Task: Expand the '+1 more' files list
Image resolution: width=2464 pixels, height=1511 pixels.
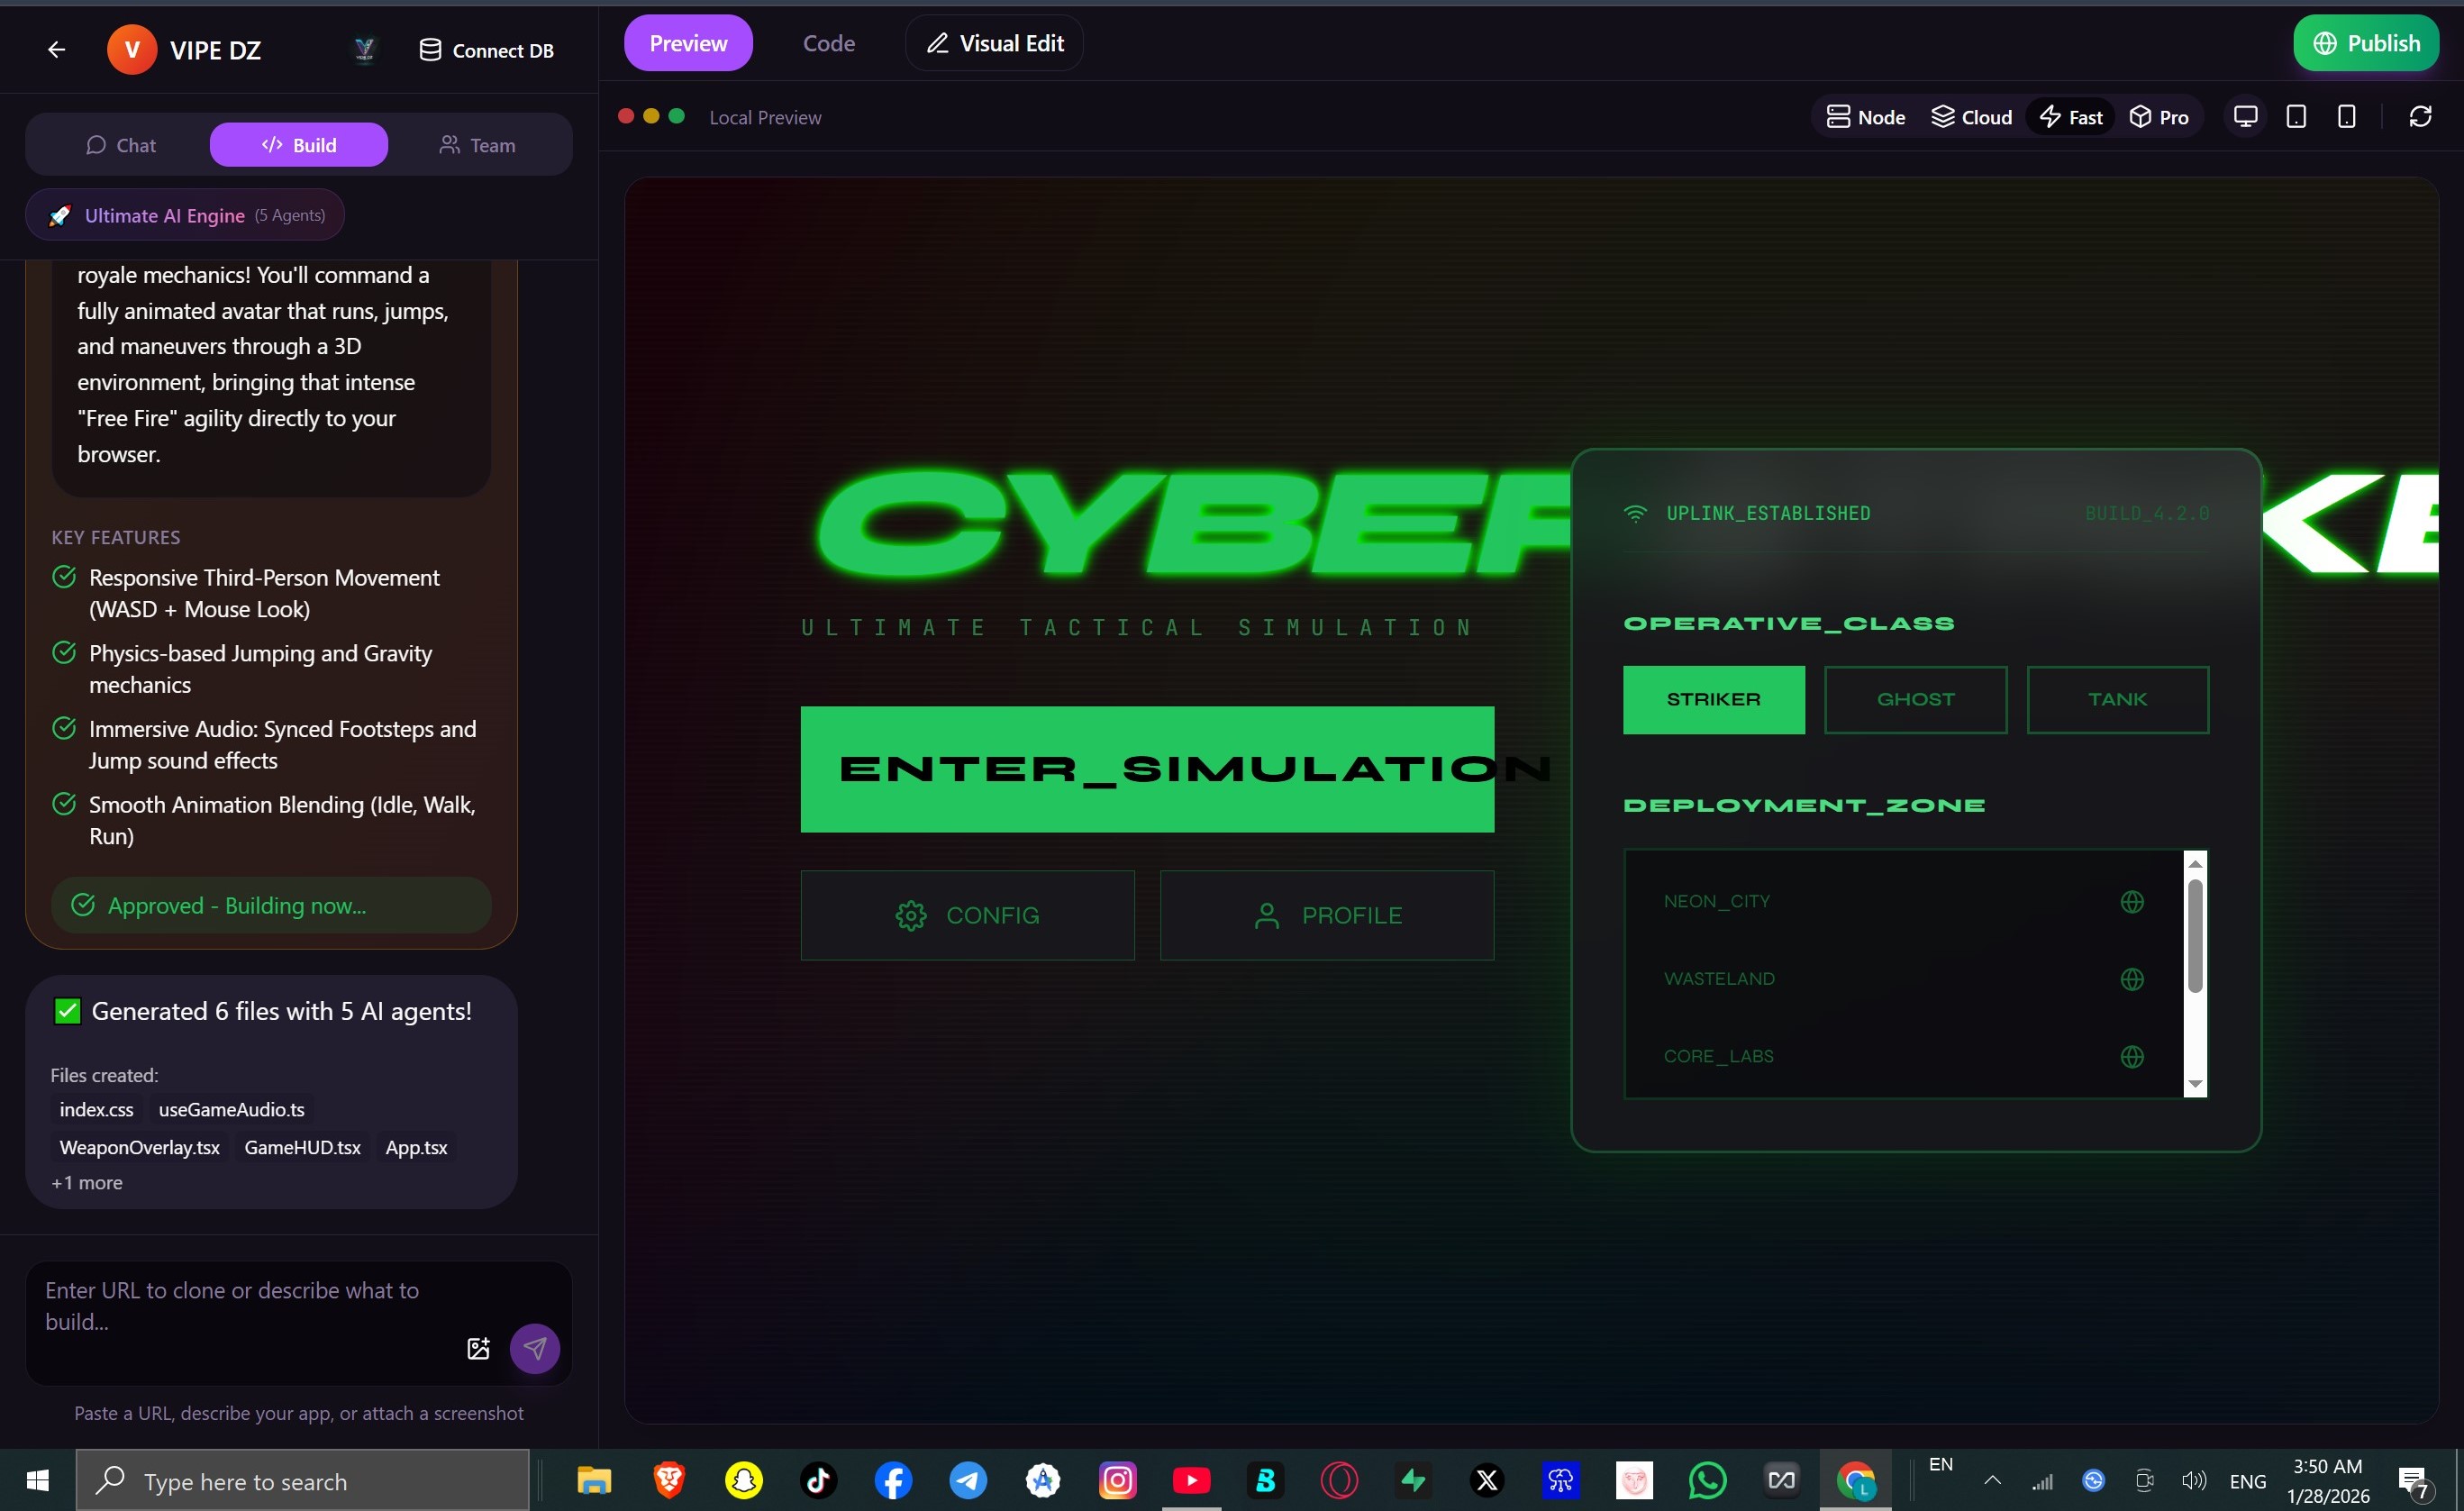Action: (x=87, y=1182)
